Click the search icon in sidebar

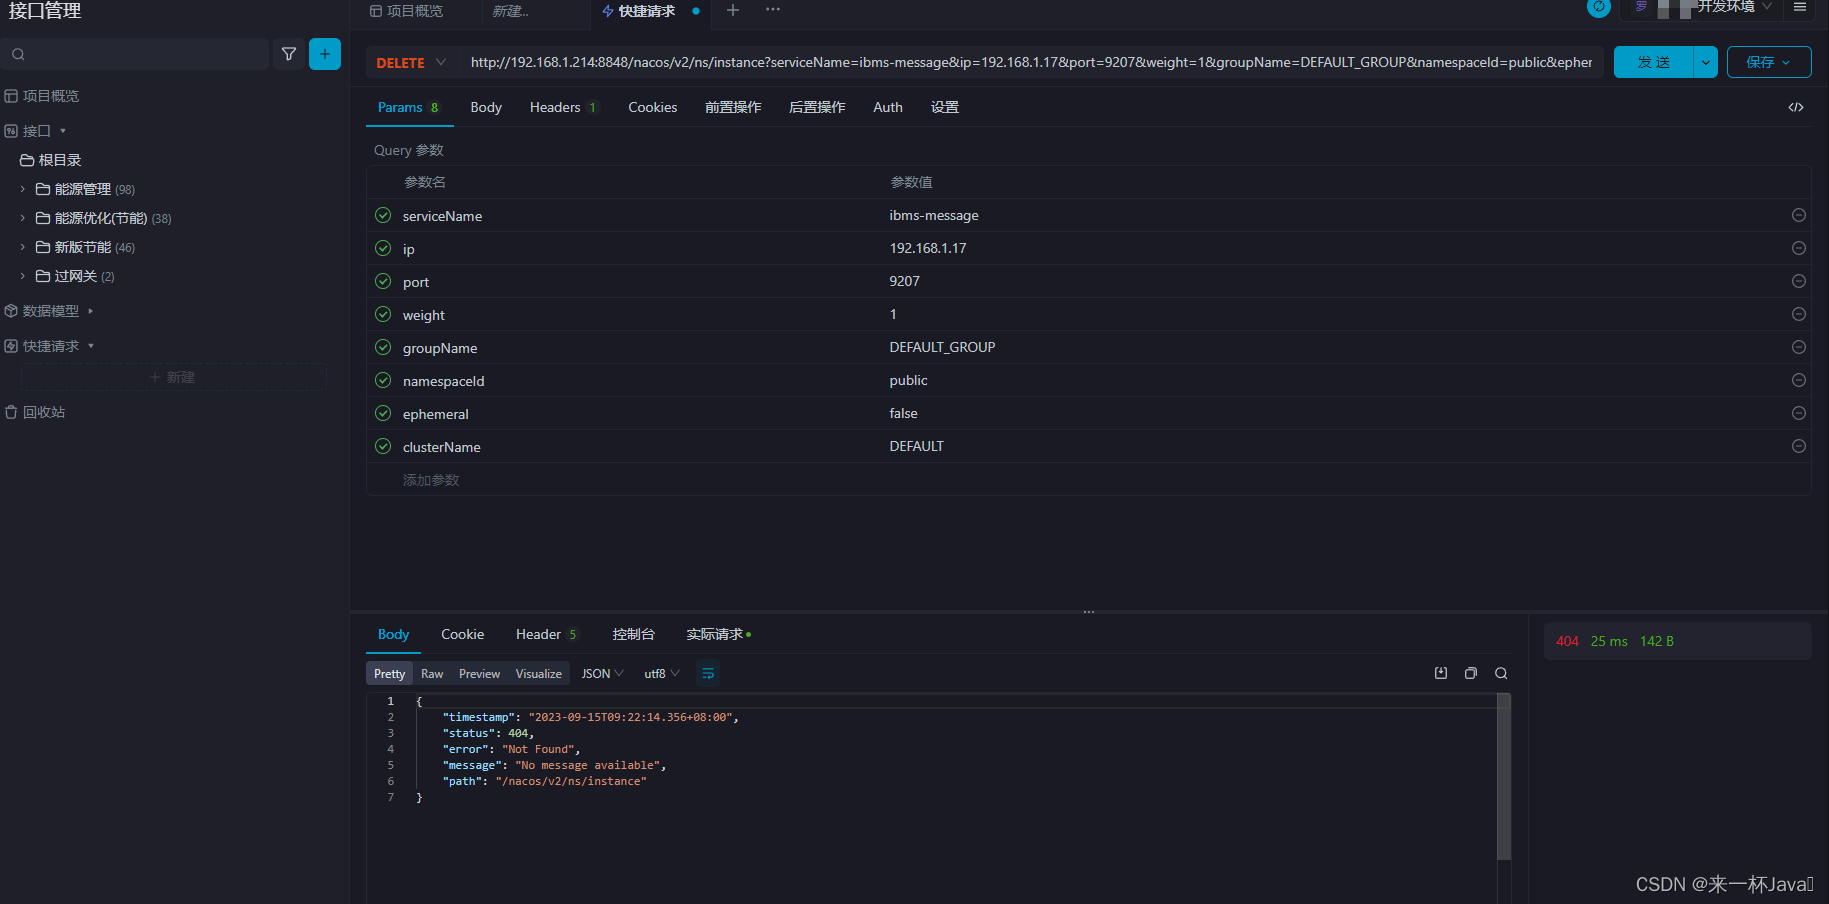18,54
